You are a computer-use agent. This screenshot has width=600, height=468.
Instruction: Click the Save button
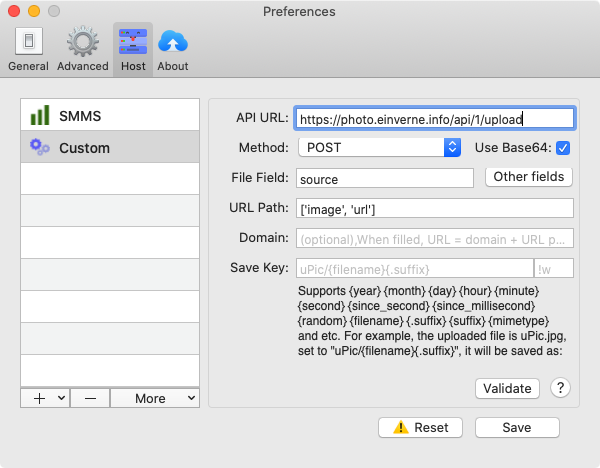coord(517,427)
